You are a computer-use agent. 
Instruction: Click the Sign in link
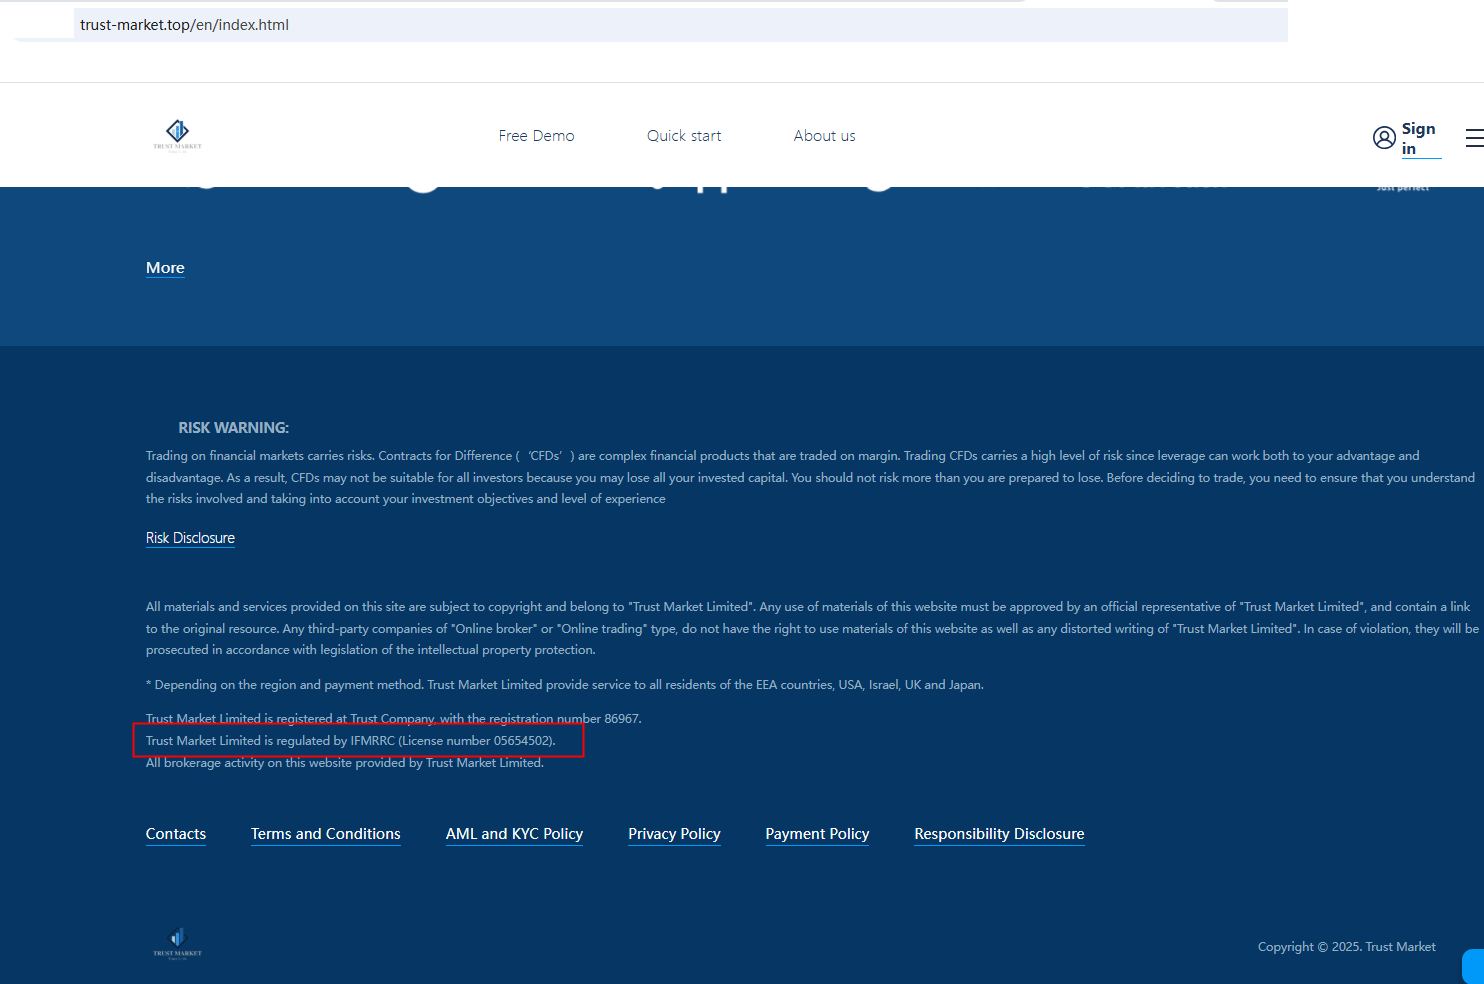(1419, 138)
